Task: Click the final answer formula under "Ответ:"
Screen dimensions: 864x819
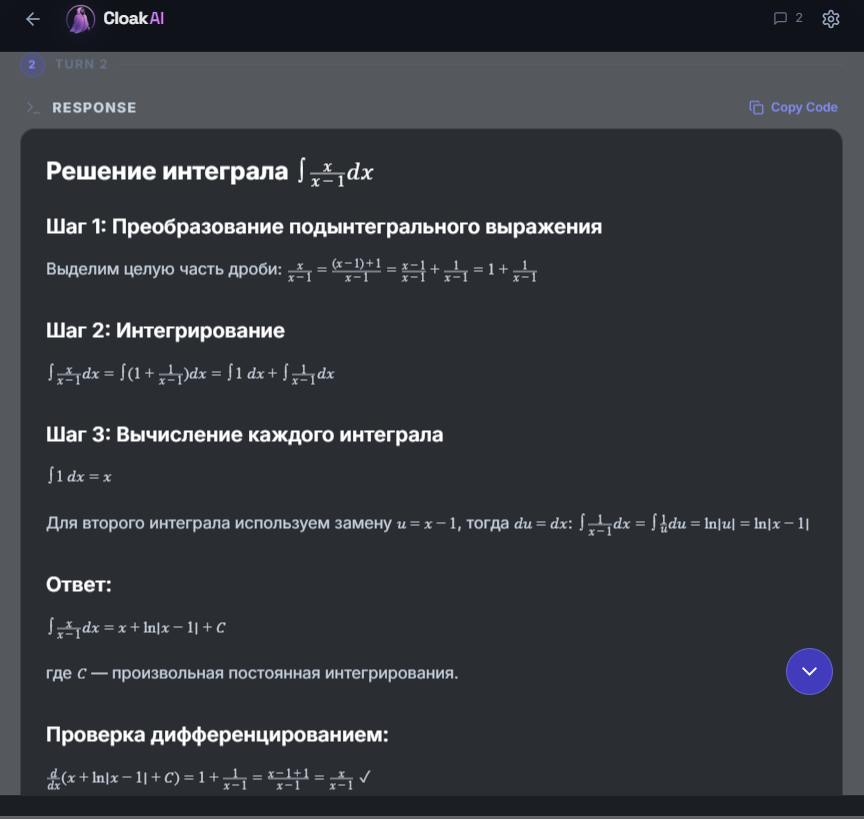Action: coord(137,628)
